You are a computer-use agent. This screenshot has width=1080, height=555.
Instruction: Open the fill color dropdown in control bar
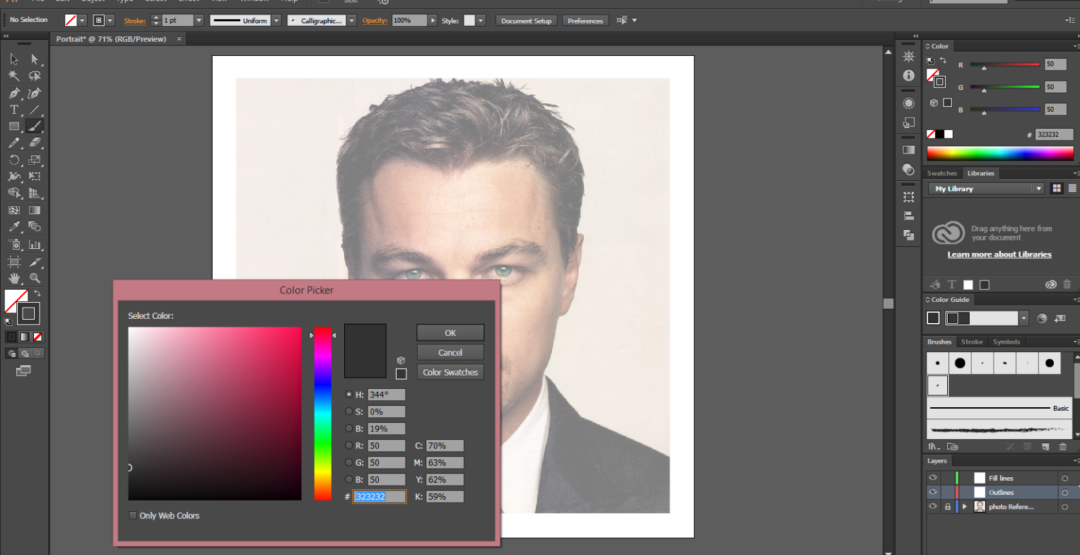tap(83, 21)
